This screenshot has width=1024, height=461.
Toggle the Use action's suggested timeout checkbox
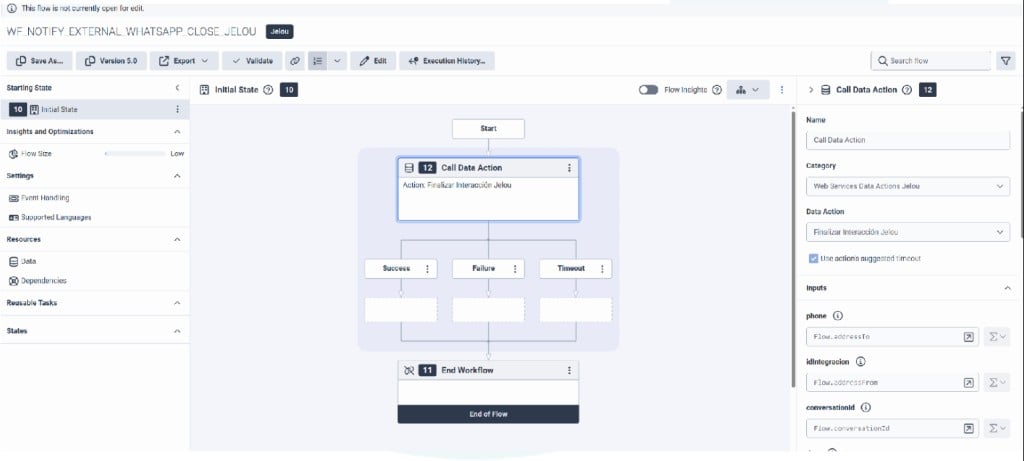pyautogui.click(x=813, y=259)
